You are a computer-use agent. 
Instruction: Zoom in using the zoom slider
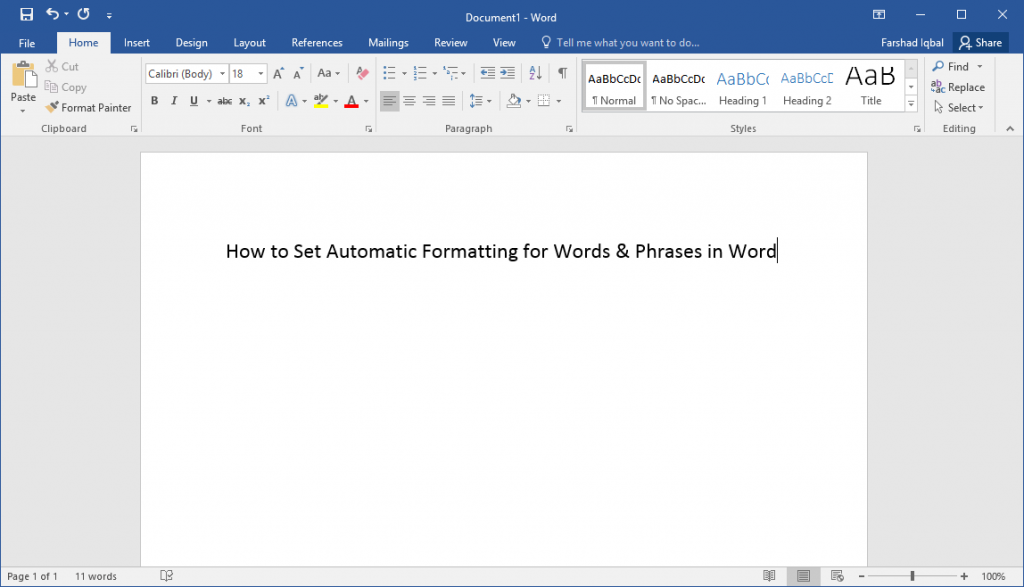965,575
